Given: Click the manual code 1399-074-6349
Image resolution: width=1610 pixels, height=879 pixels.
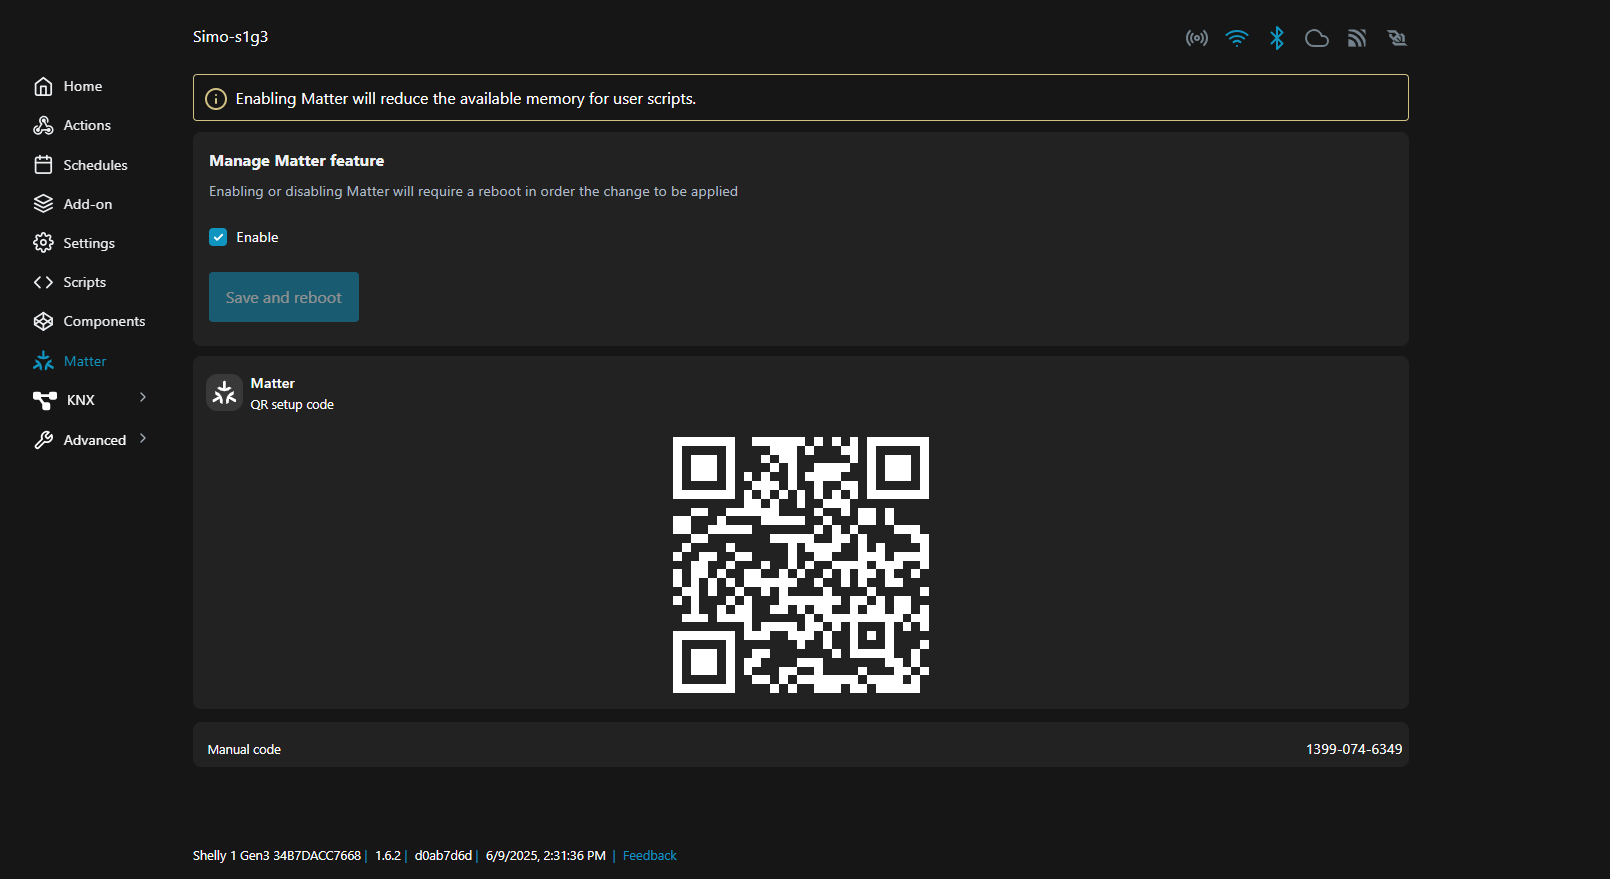Looking at the screenshot, I should point(1353,749).
